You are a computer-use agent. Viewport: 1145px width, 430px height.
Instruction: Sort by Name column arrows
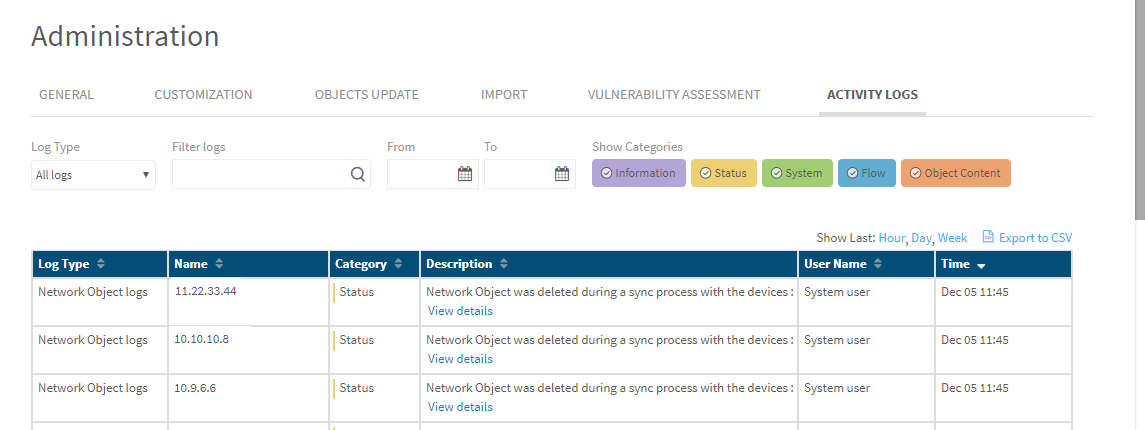click(x=219, y=264)
